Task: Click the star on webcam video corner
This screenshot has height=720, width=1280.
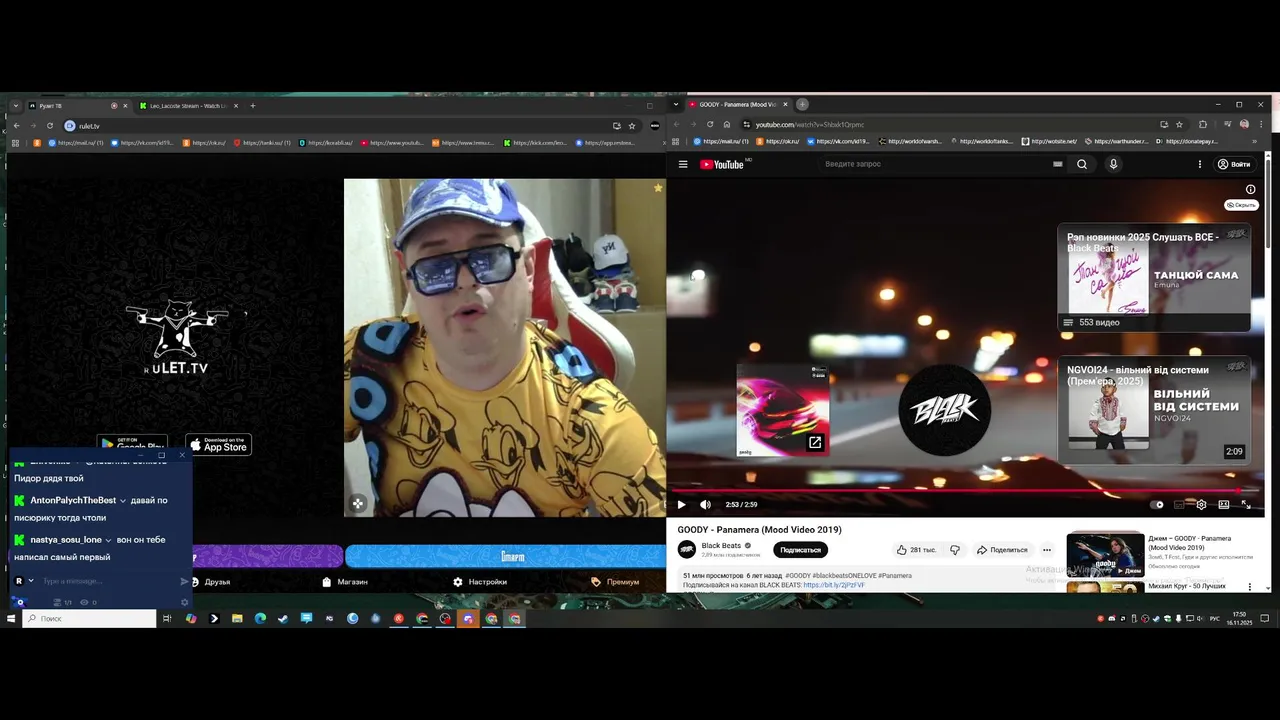Action: [x=658, y=188]
